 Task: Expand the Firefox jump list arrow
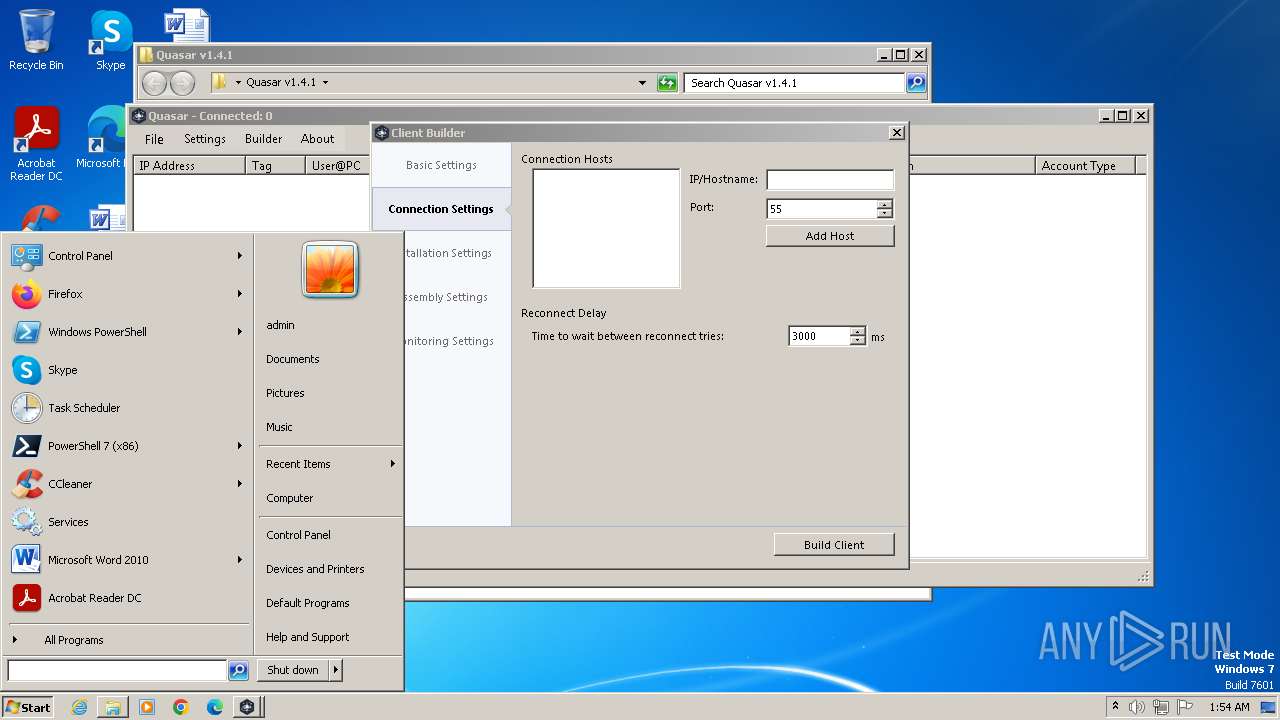pyautogui.click(x=240, y=294)
